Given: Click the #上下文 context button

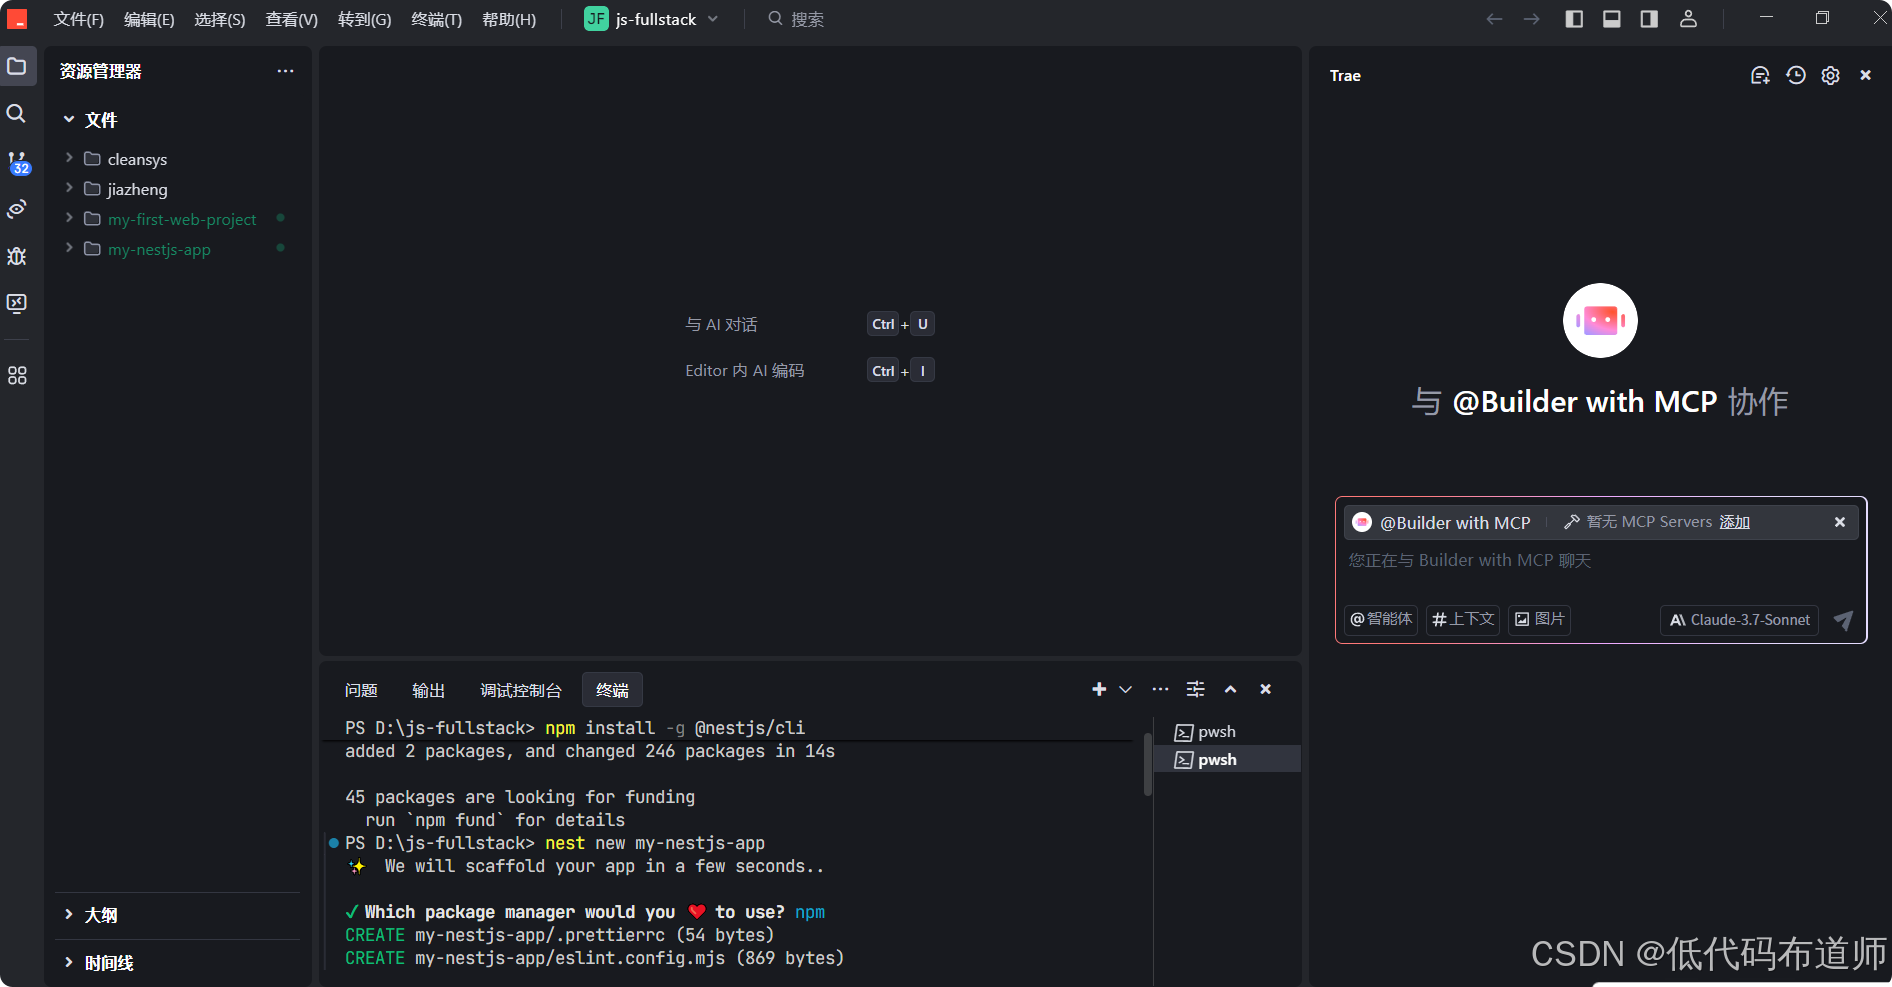Looking at the screenshot, I should pos(1463,620).
